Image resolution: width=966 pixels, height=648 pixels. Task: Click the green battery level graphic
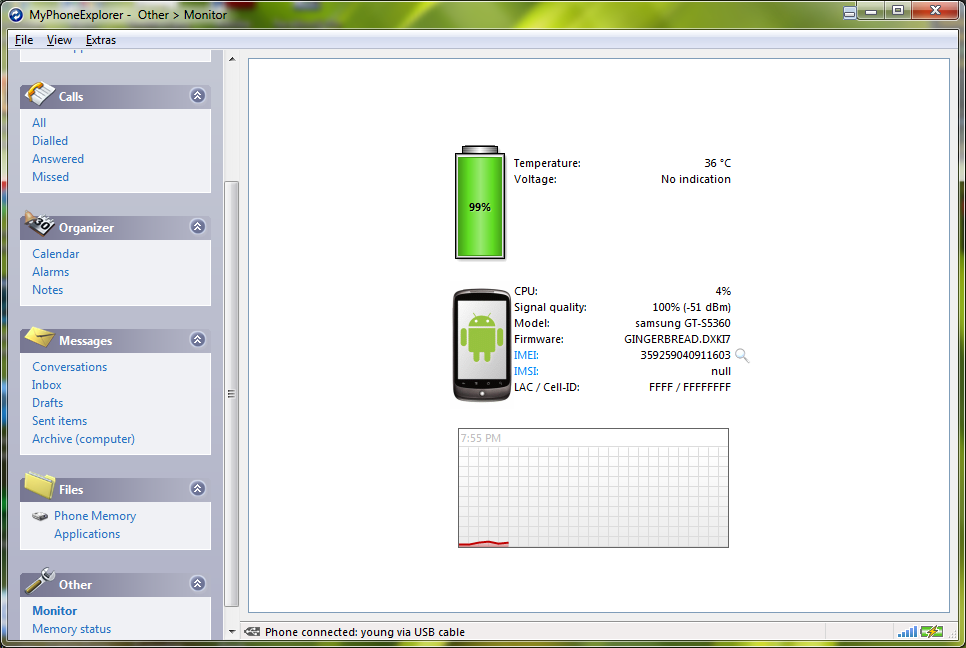coord(480,203)
